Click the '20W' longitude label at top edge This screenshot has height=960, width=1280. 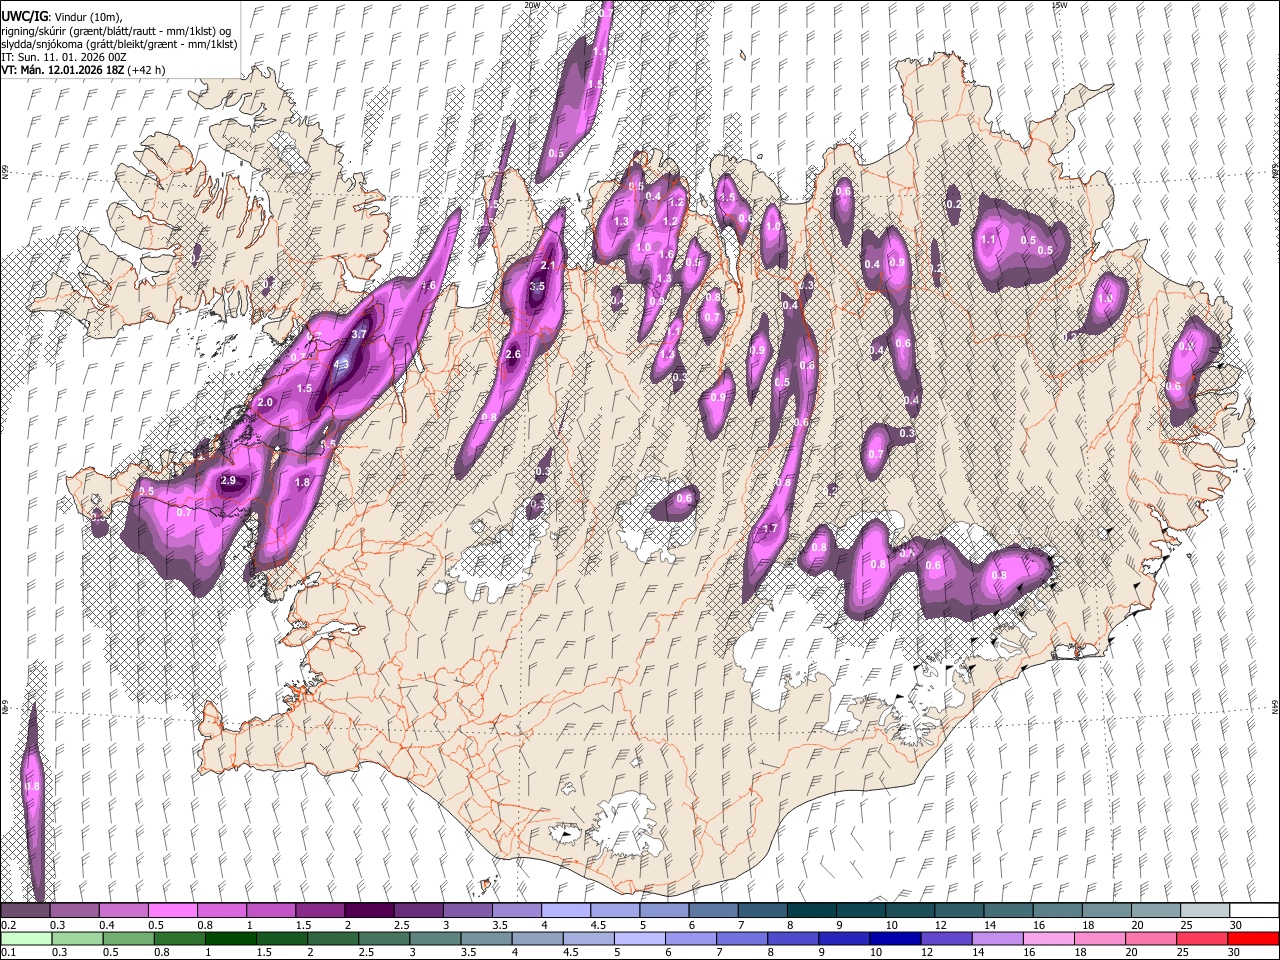(532, 5)
